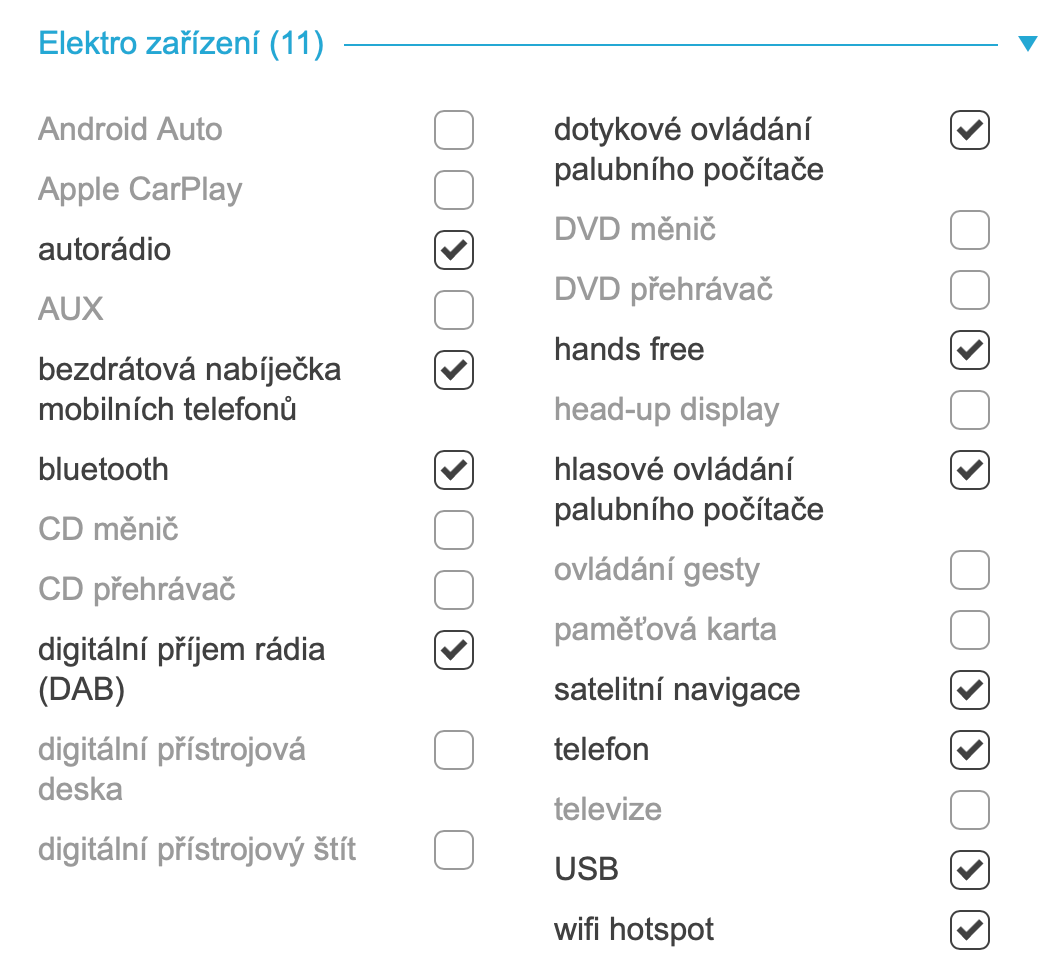
Task: Uncheck the satelitní navigace checkbox
Action: [970, 690]
